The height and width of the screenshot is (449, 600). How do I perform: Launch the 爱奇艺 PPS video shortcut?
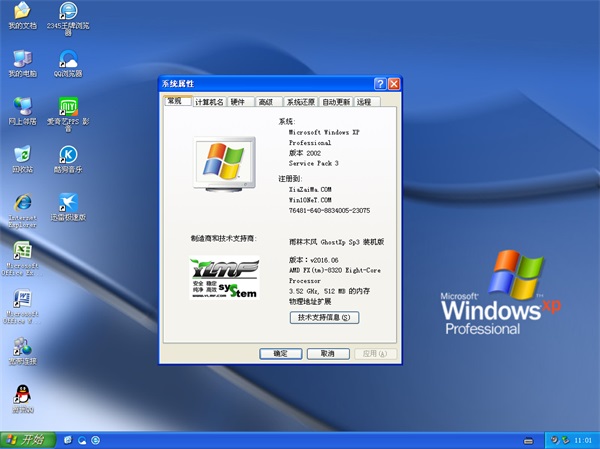point(68,106)
